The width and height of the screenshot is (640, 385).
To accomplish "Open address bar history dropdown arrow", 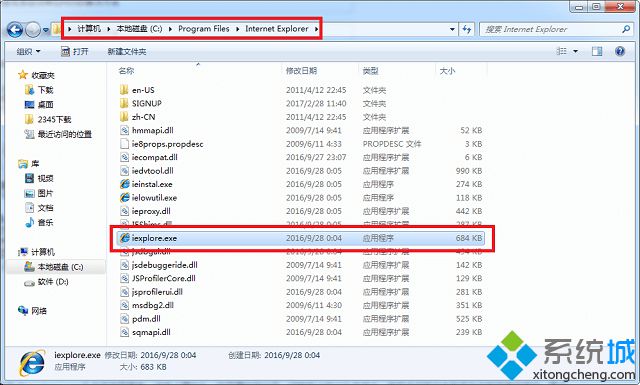I will tap(452, 29).
